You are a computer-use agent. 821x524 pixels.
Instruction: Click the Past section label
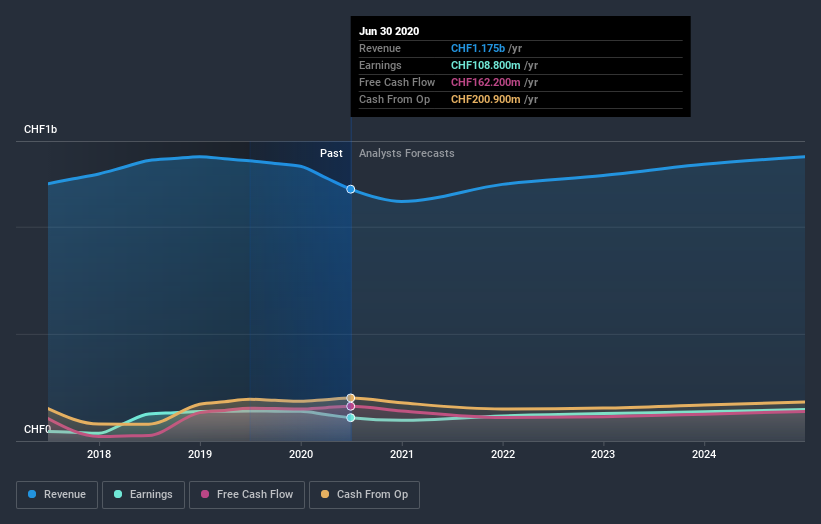point(331,153)
